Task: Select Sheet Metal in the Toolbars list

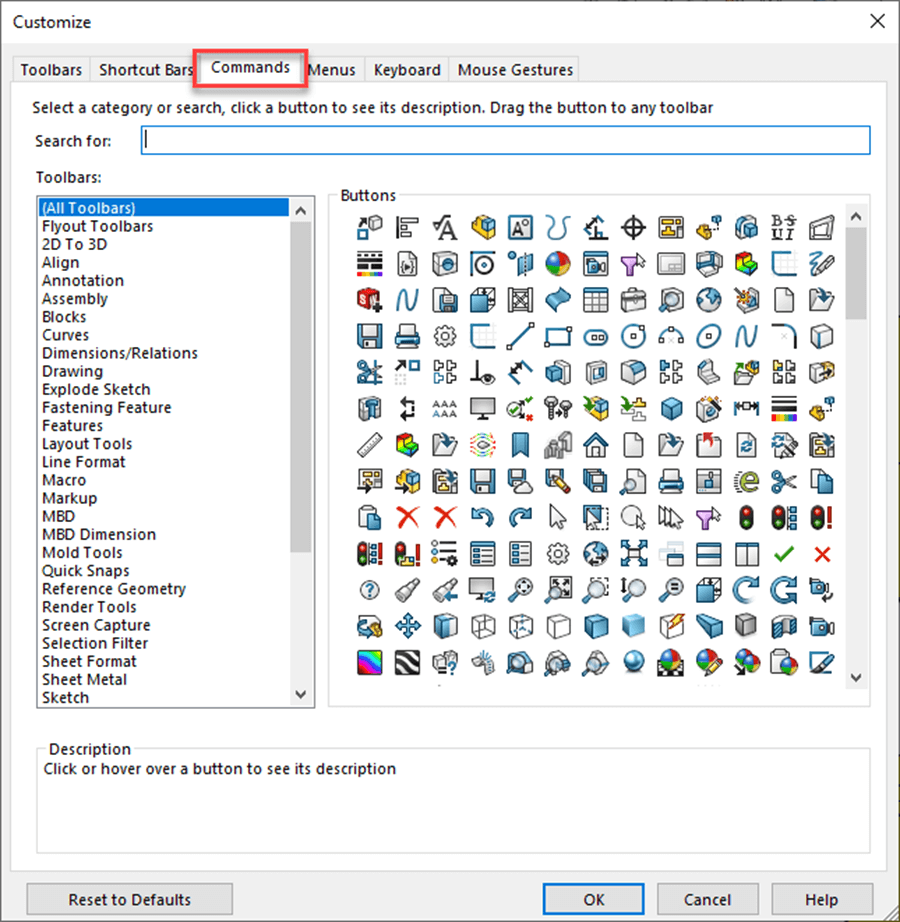Action: pos(84,679)
